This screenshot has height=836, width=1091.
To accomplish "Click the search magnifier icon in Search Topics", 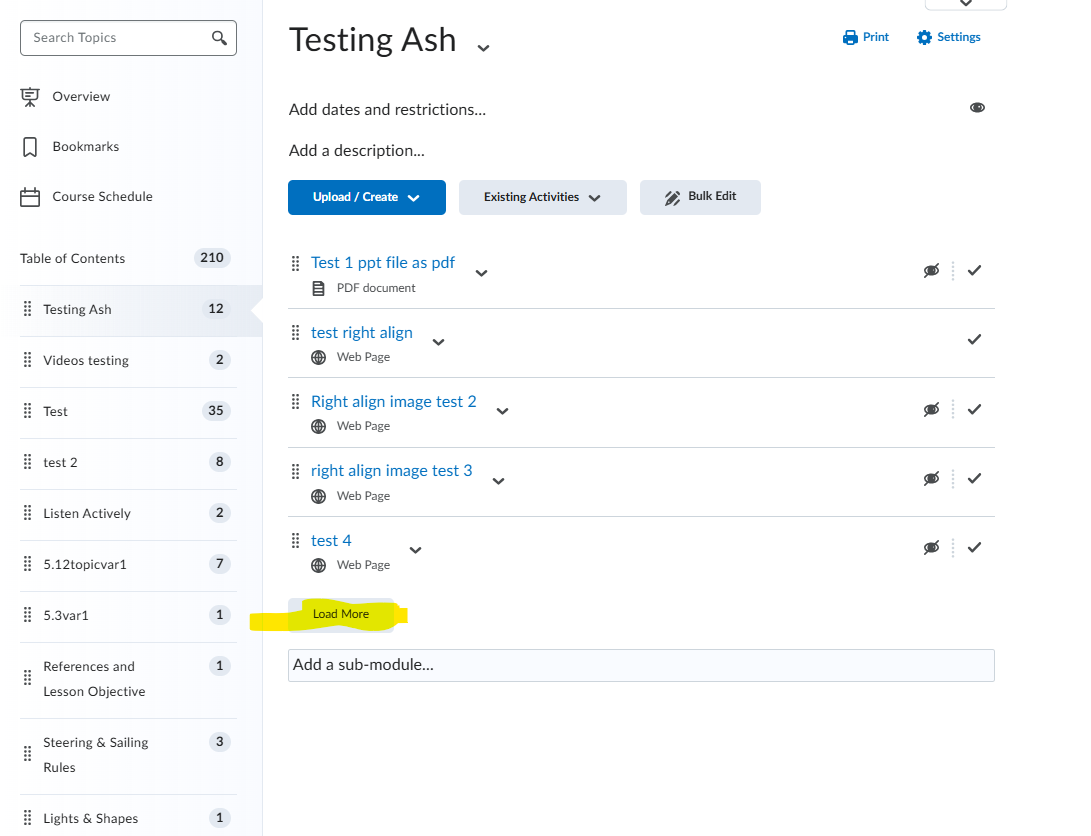I will (x=219, y=38).
